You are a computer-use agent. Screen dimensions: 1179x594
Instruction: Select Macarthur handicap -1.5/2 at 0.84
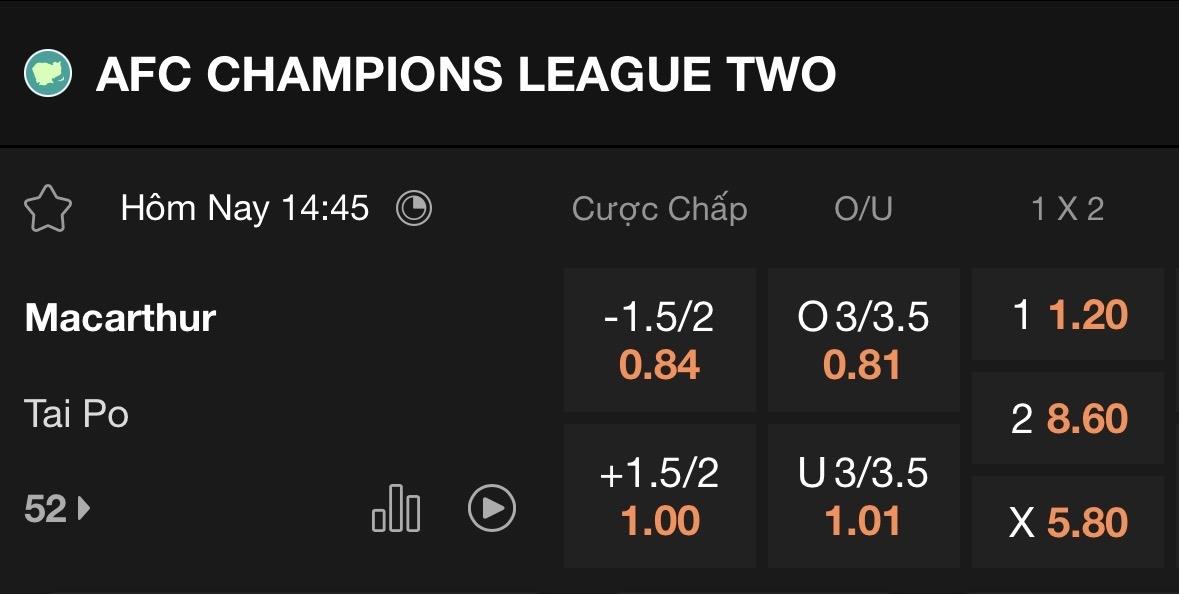pos(660,340)
